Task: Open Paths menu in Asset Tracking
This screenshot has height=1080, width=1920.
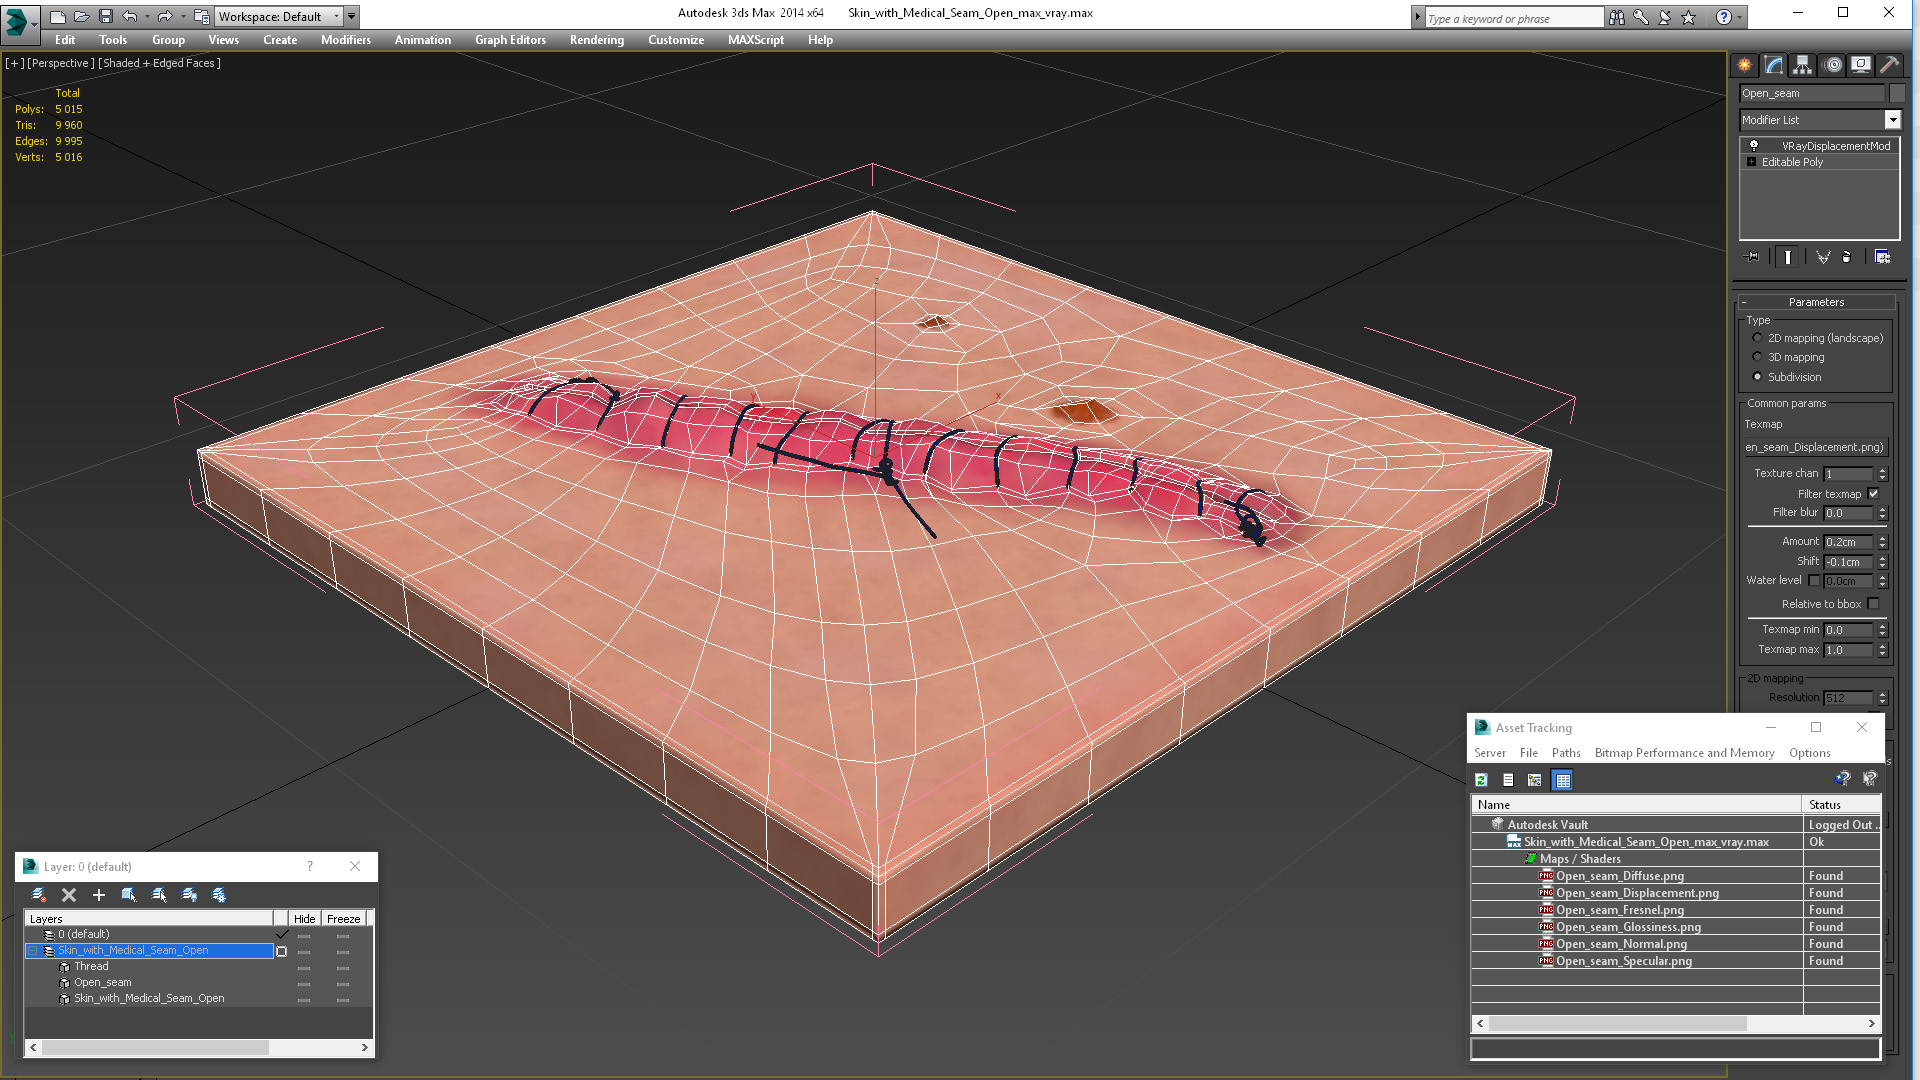Action: point(1566,753)
